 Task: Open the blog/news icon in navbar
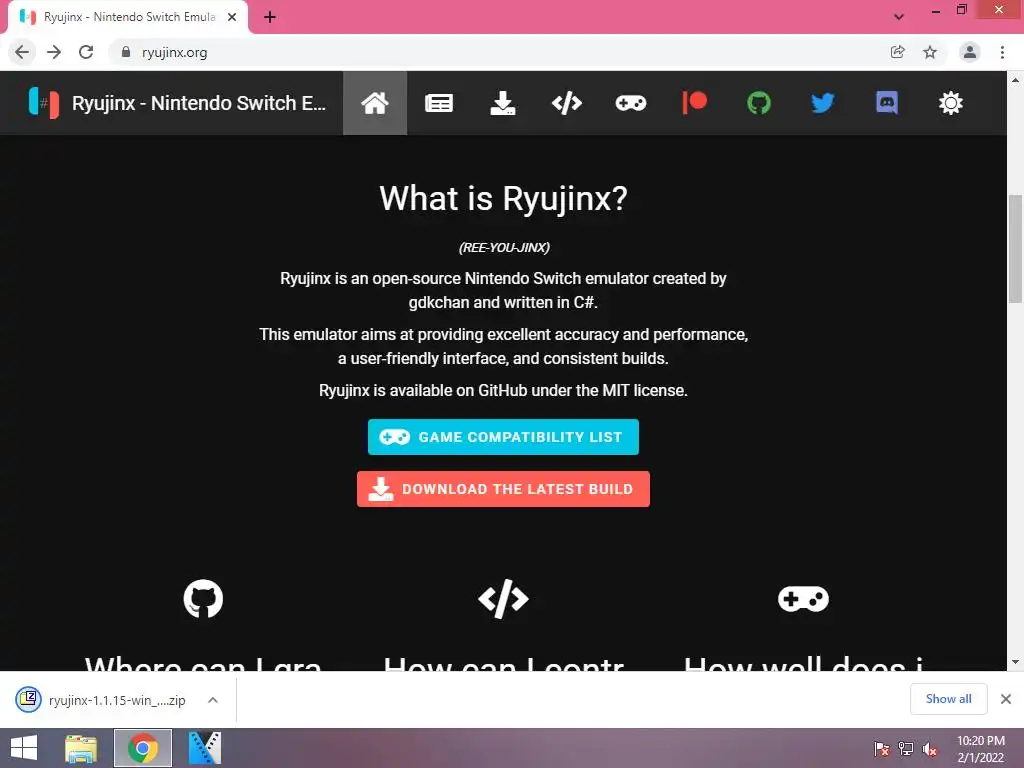tap(439, 103)
